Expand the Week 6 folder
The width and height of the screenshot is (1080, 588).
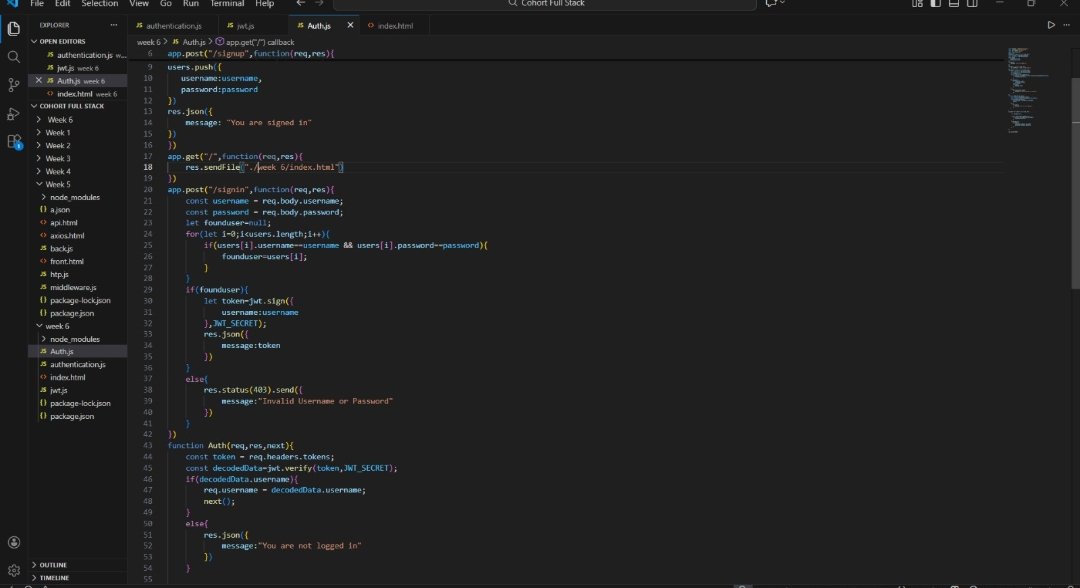[x=59, y=120]
